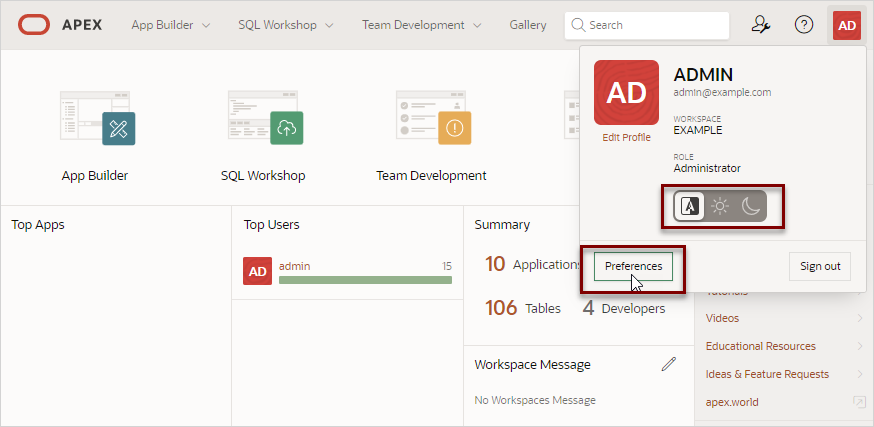Close account menu via AD avatar button
Viewport: 874px width, 427px height.
pos(847,25)
